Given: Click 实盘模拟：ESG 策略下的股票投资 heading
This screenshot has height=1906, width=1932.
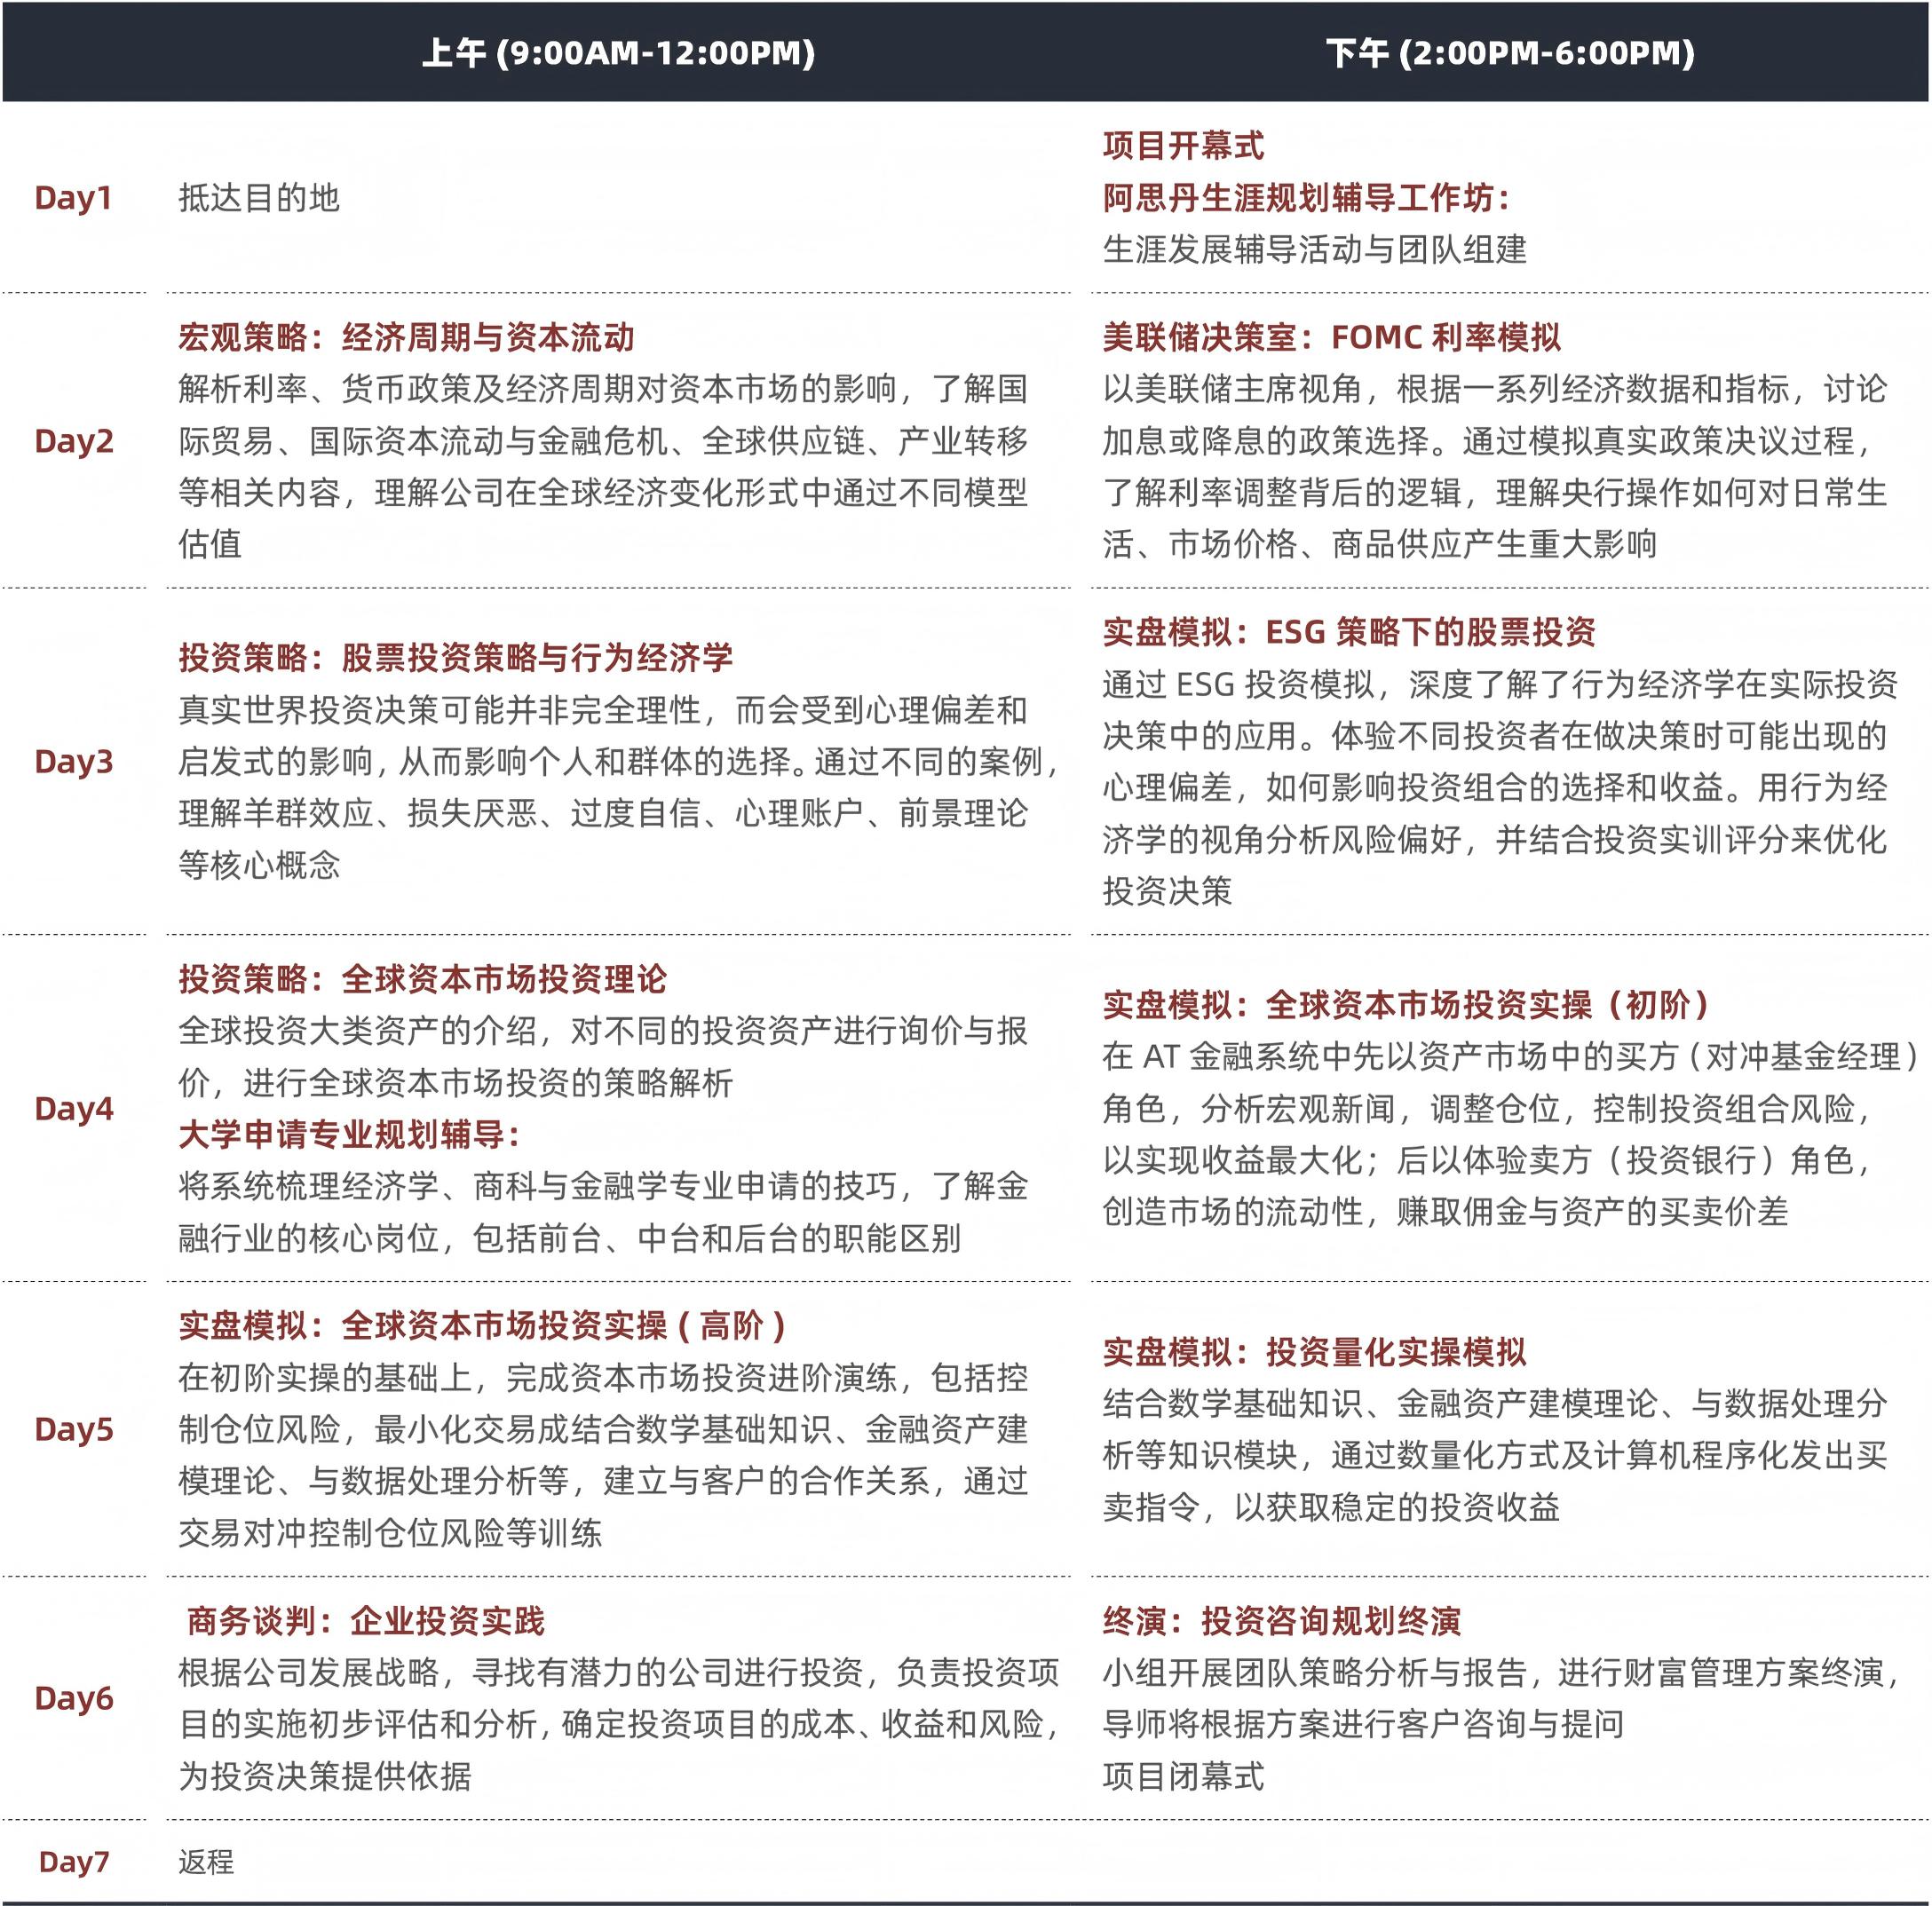Looking at the screenshot, I should click(1349, 632).
